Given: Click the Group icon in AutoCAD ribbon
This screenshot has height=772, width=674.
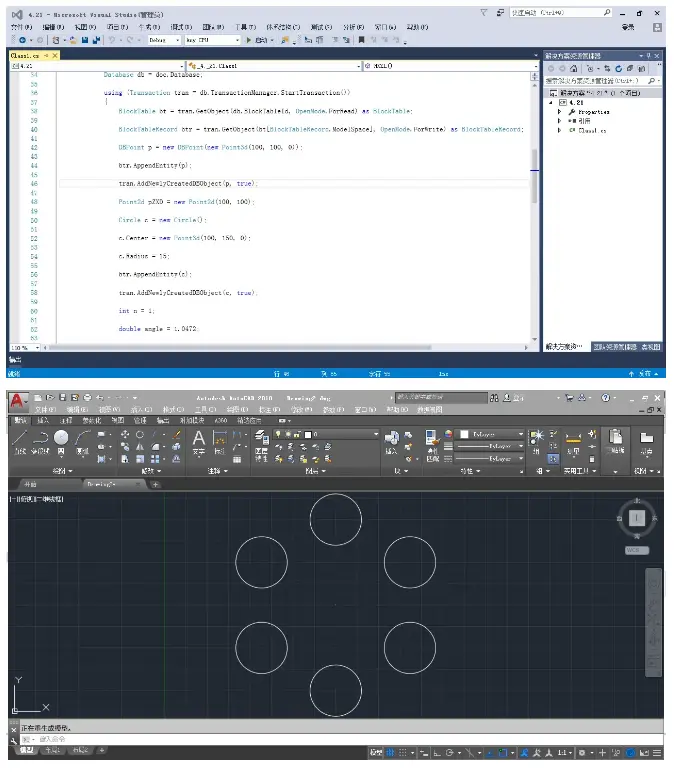Looking at the screenshot, I should [x=536, y=437].
